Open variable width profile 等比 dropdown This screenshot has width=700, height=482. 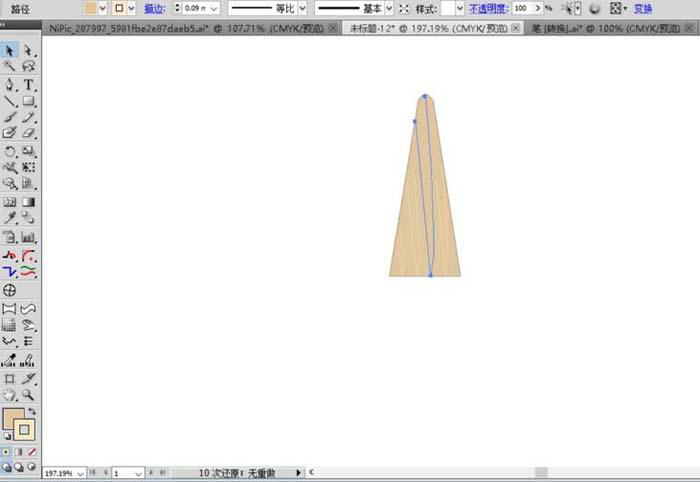(x=303, y=8)
